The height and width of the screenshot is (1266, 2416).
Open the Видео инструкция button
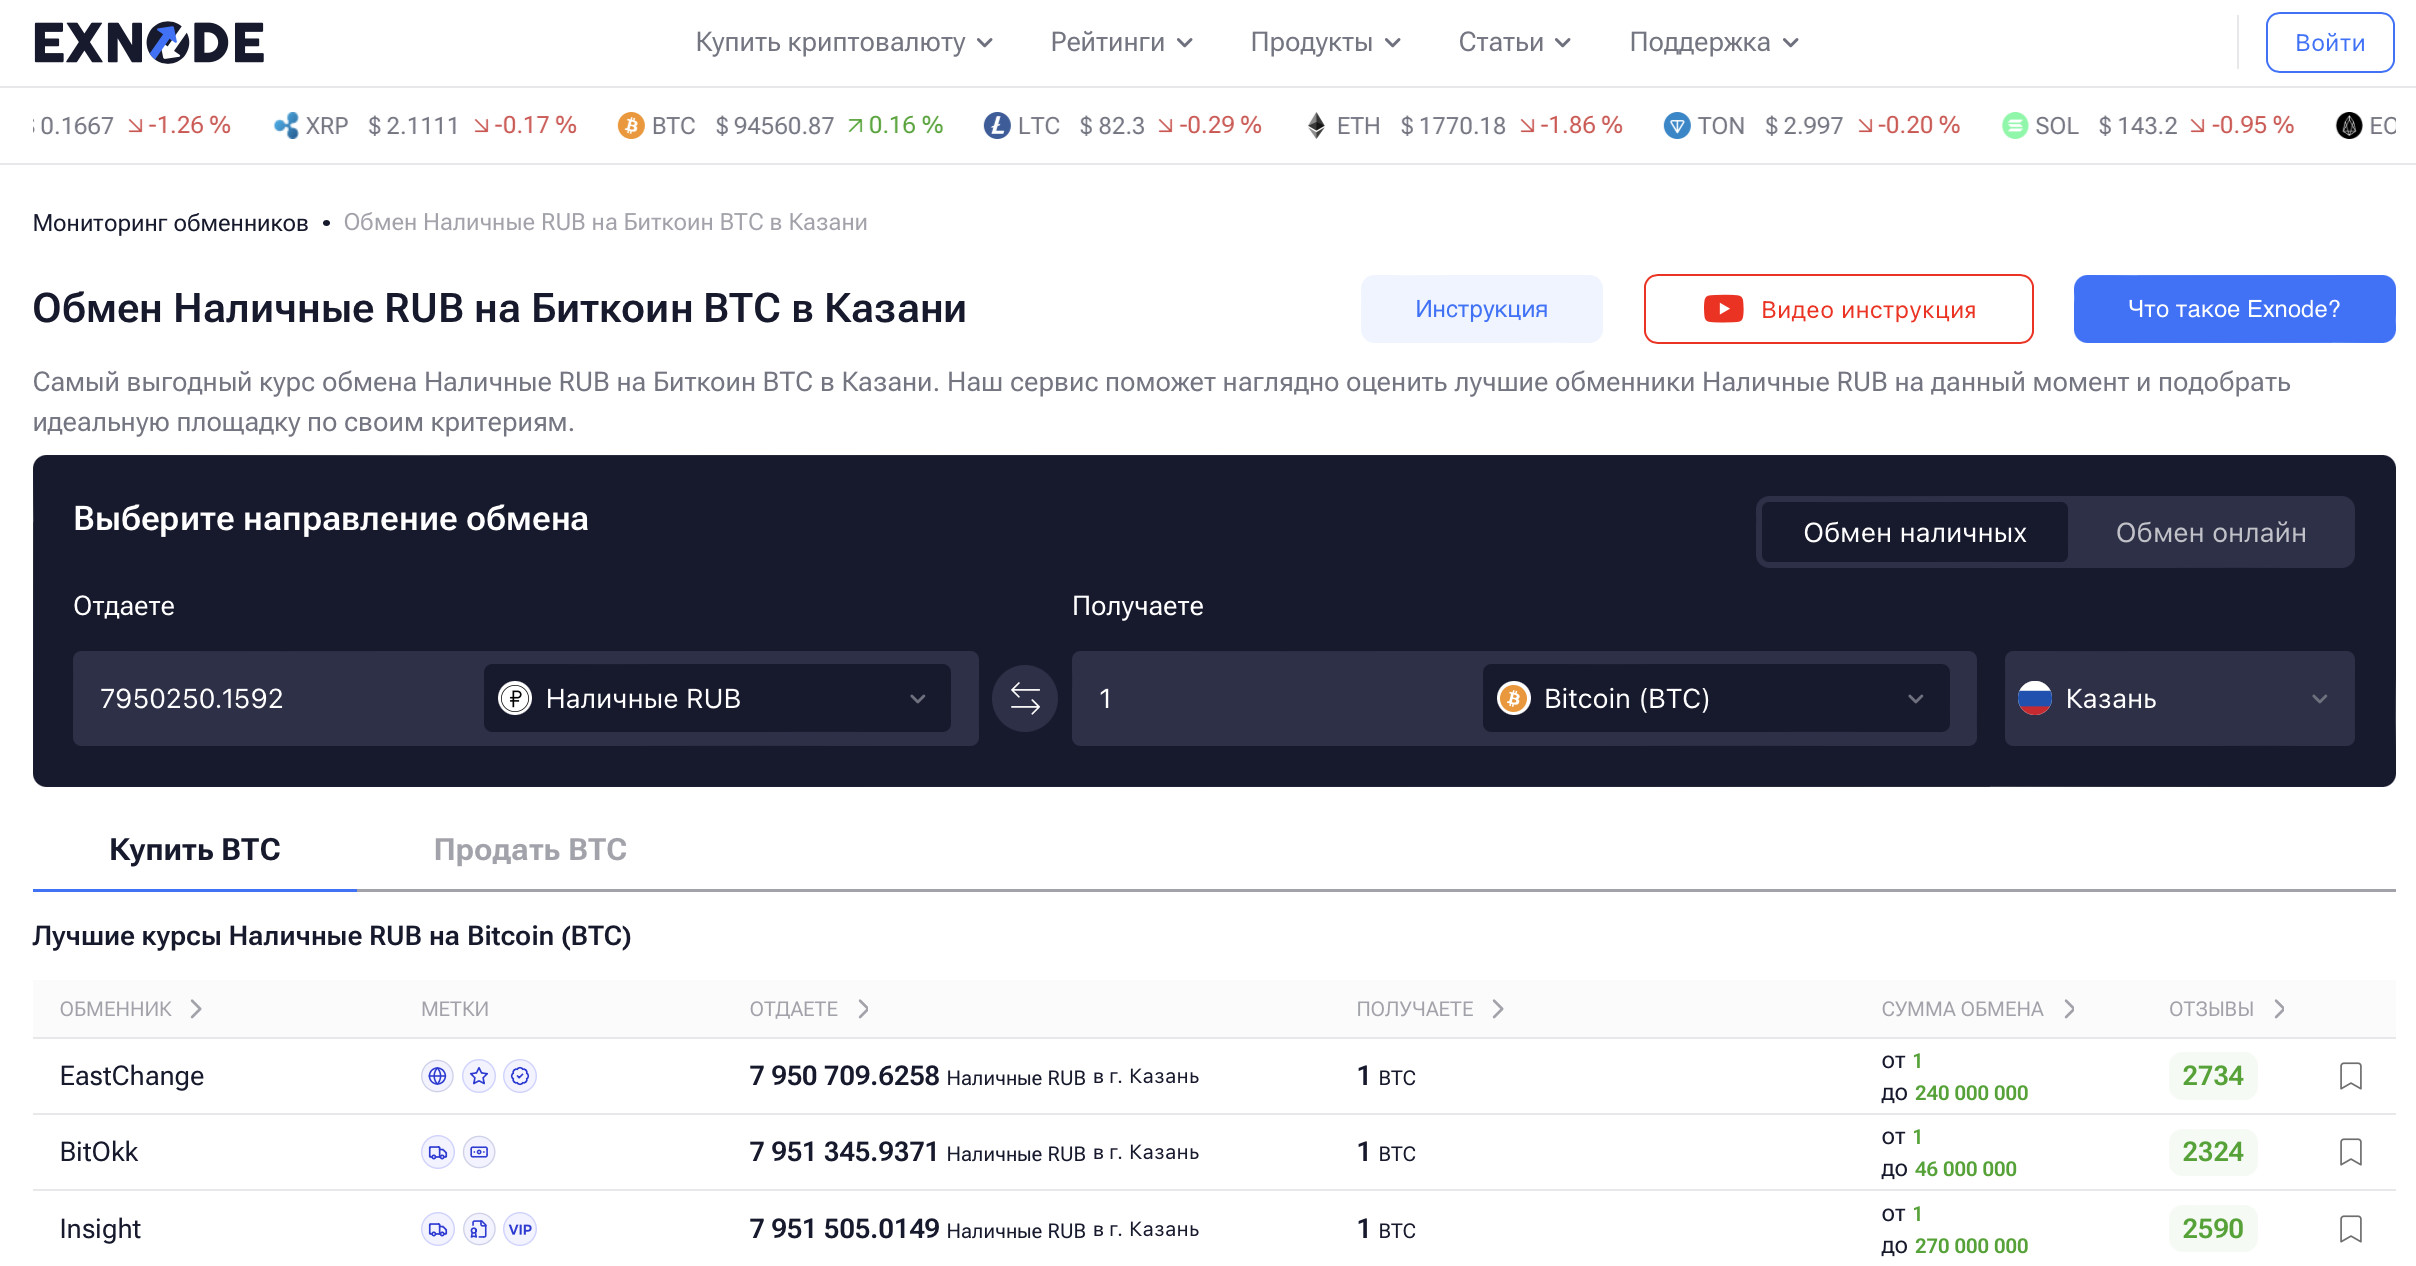pos(1838,309)
